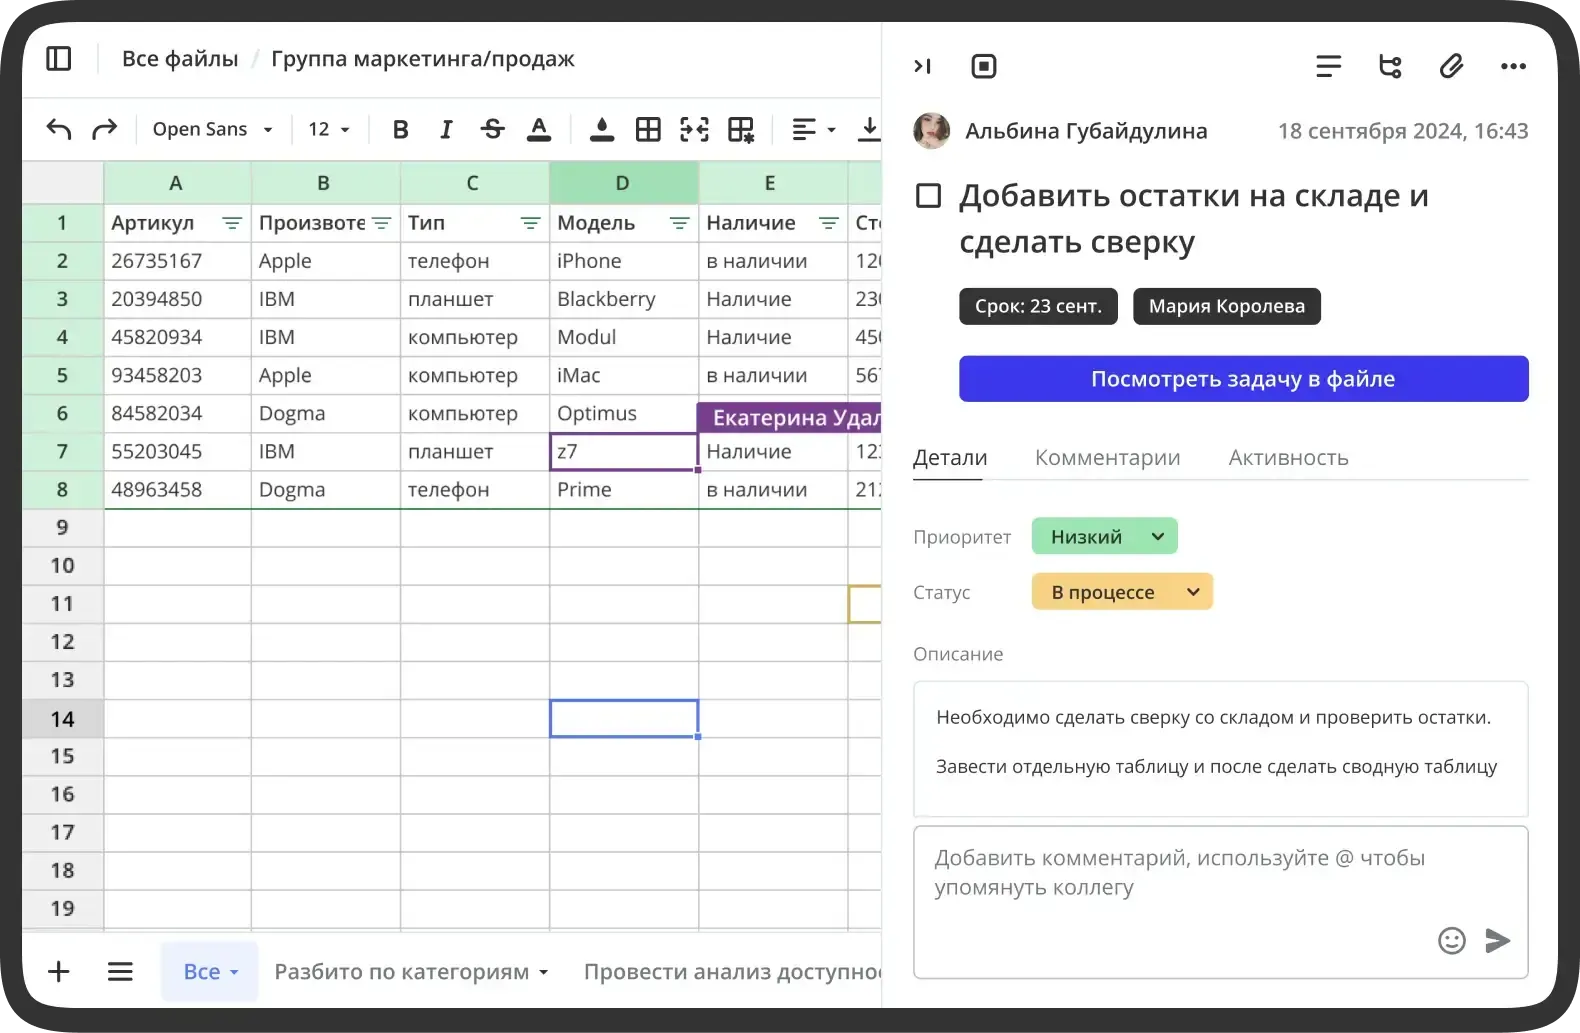This screenshot has height=1033, width=1580.
Task: Select cell containing 26735167
Action: point(177,261)
